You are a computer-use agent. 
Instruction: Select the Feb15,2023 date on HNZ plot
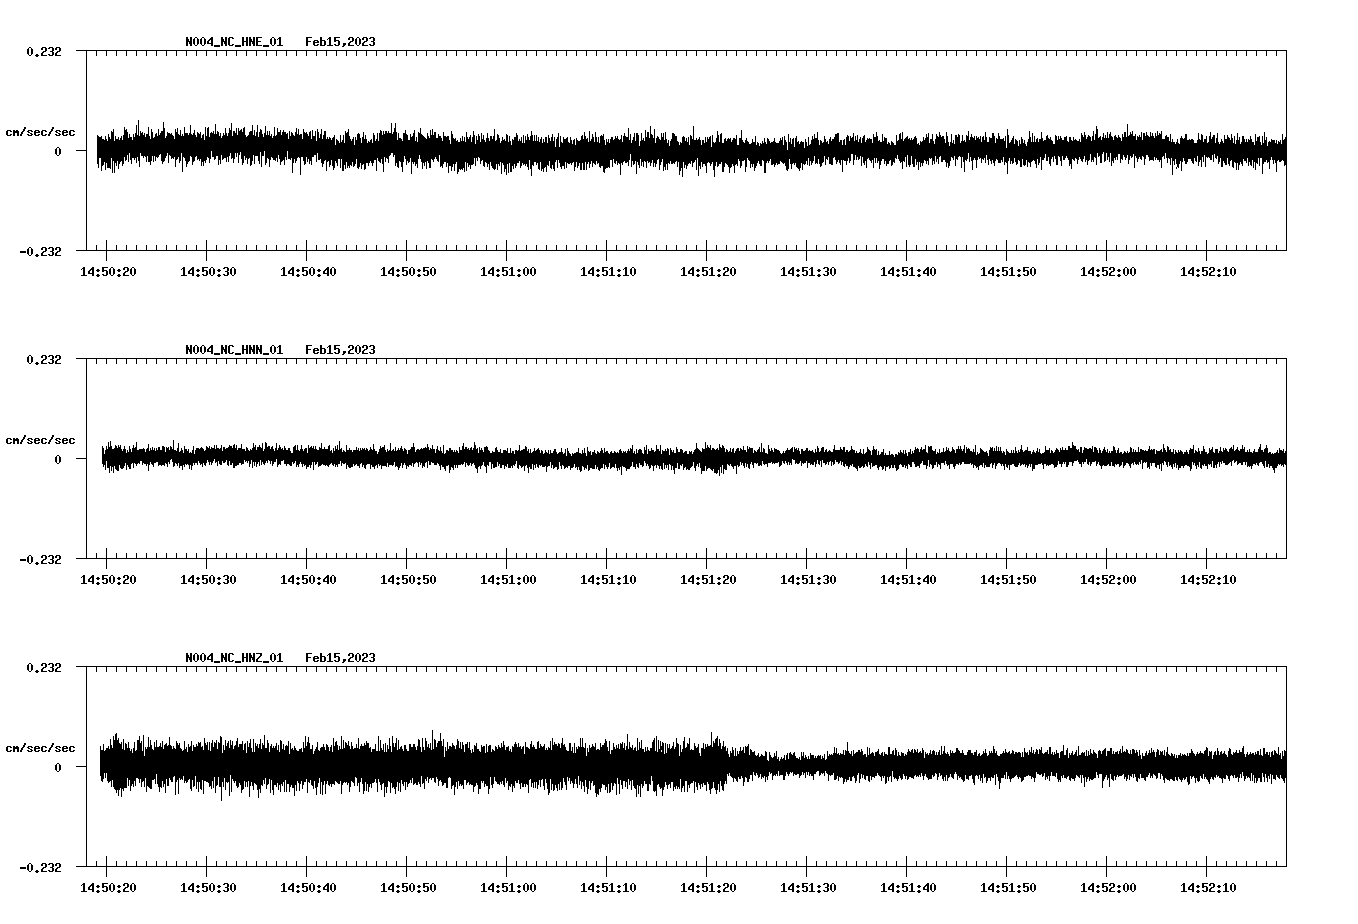(340, 658)
